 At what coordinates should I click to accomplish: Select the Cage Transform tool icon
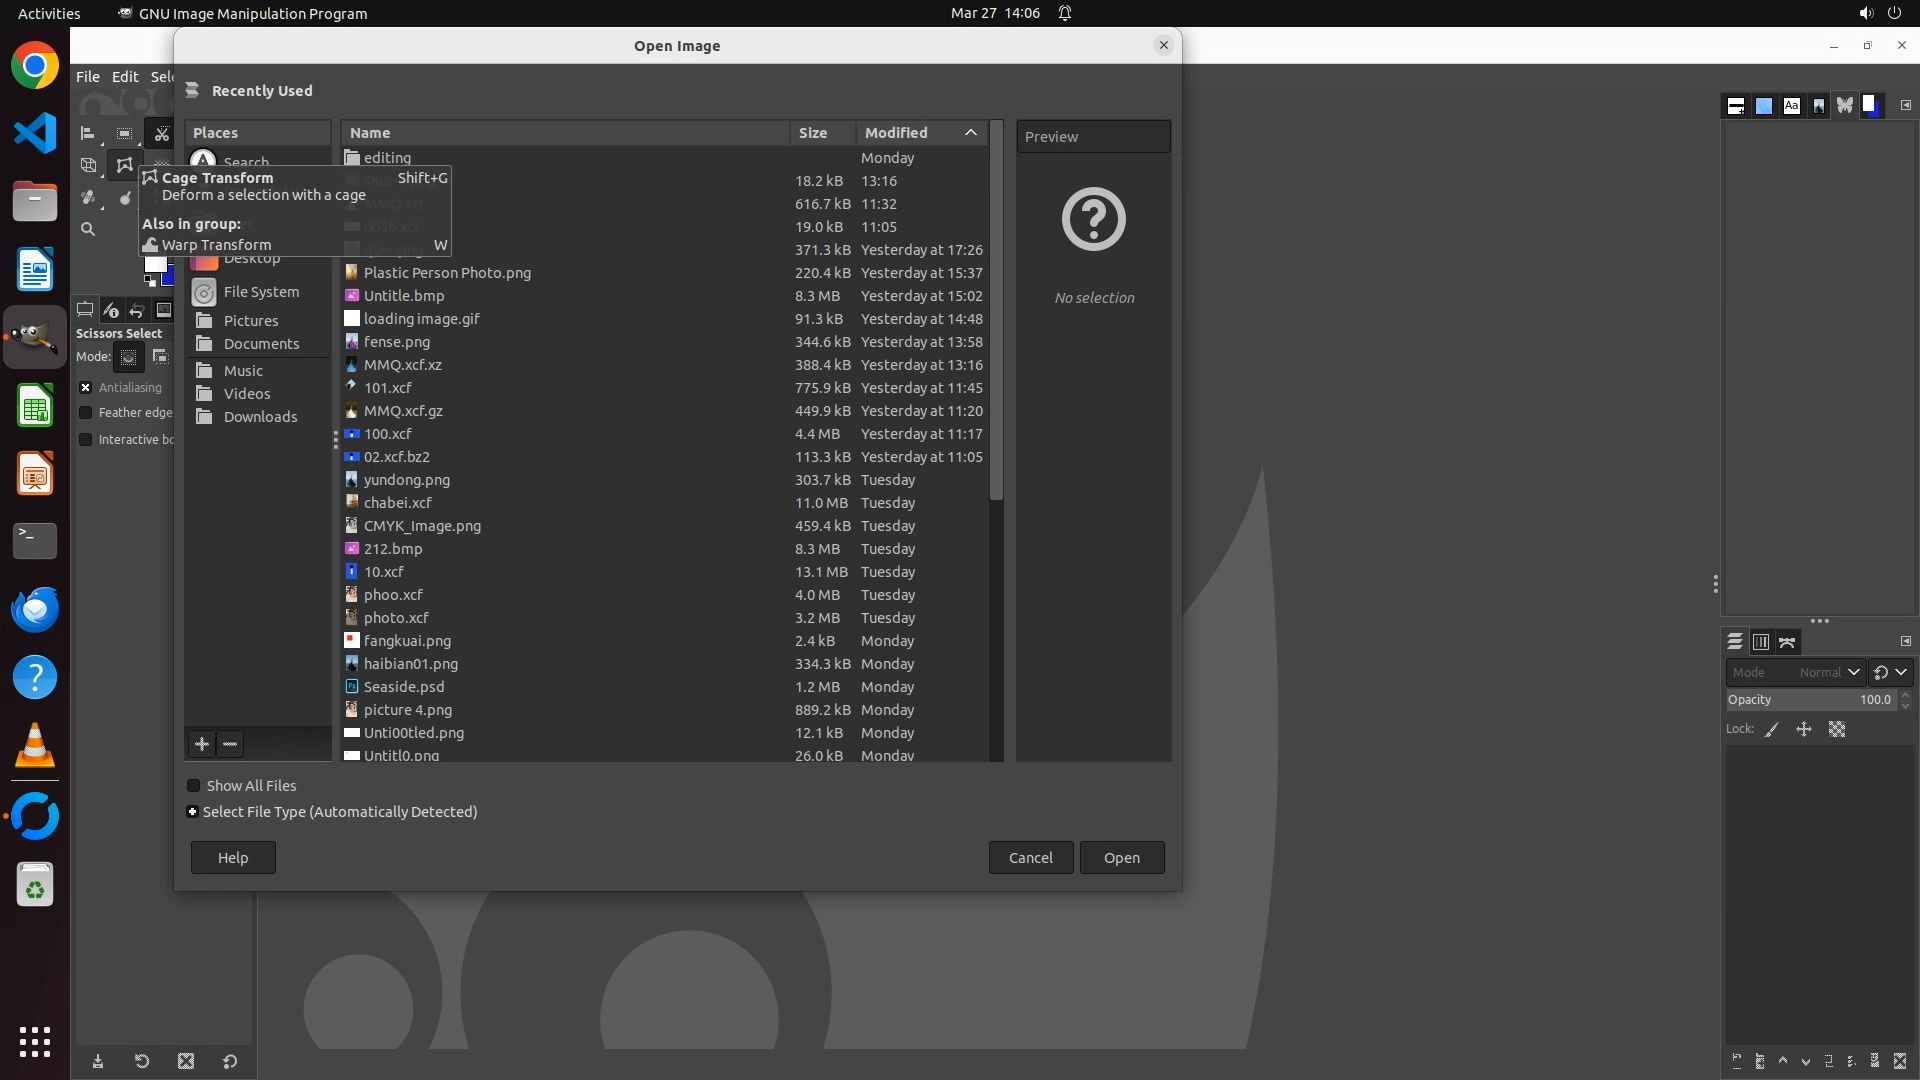[x=124, y=165]
